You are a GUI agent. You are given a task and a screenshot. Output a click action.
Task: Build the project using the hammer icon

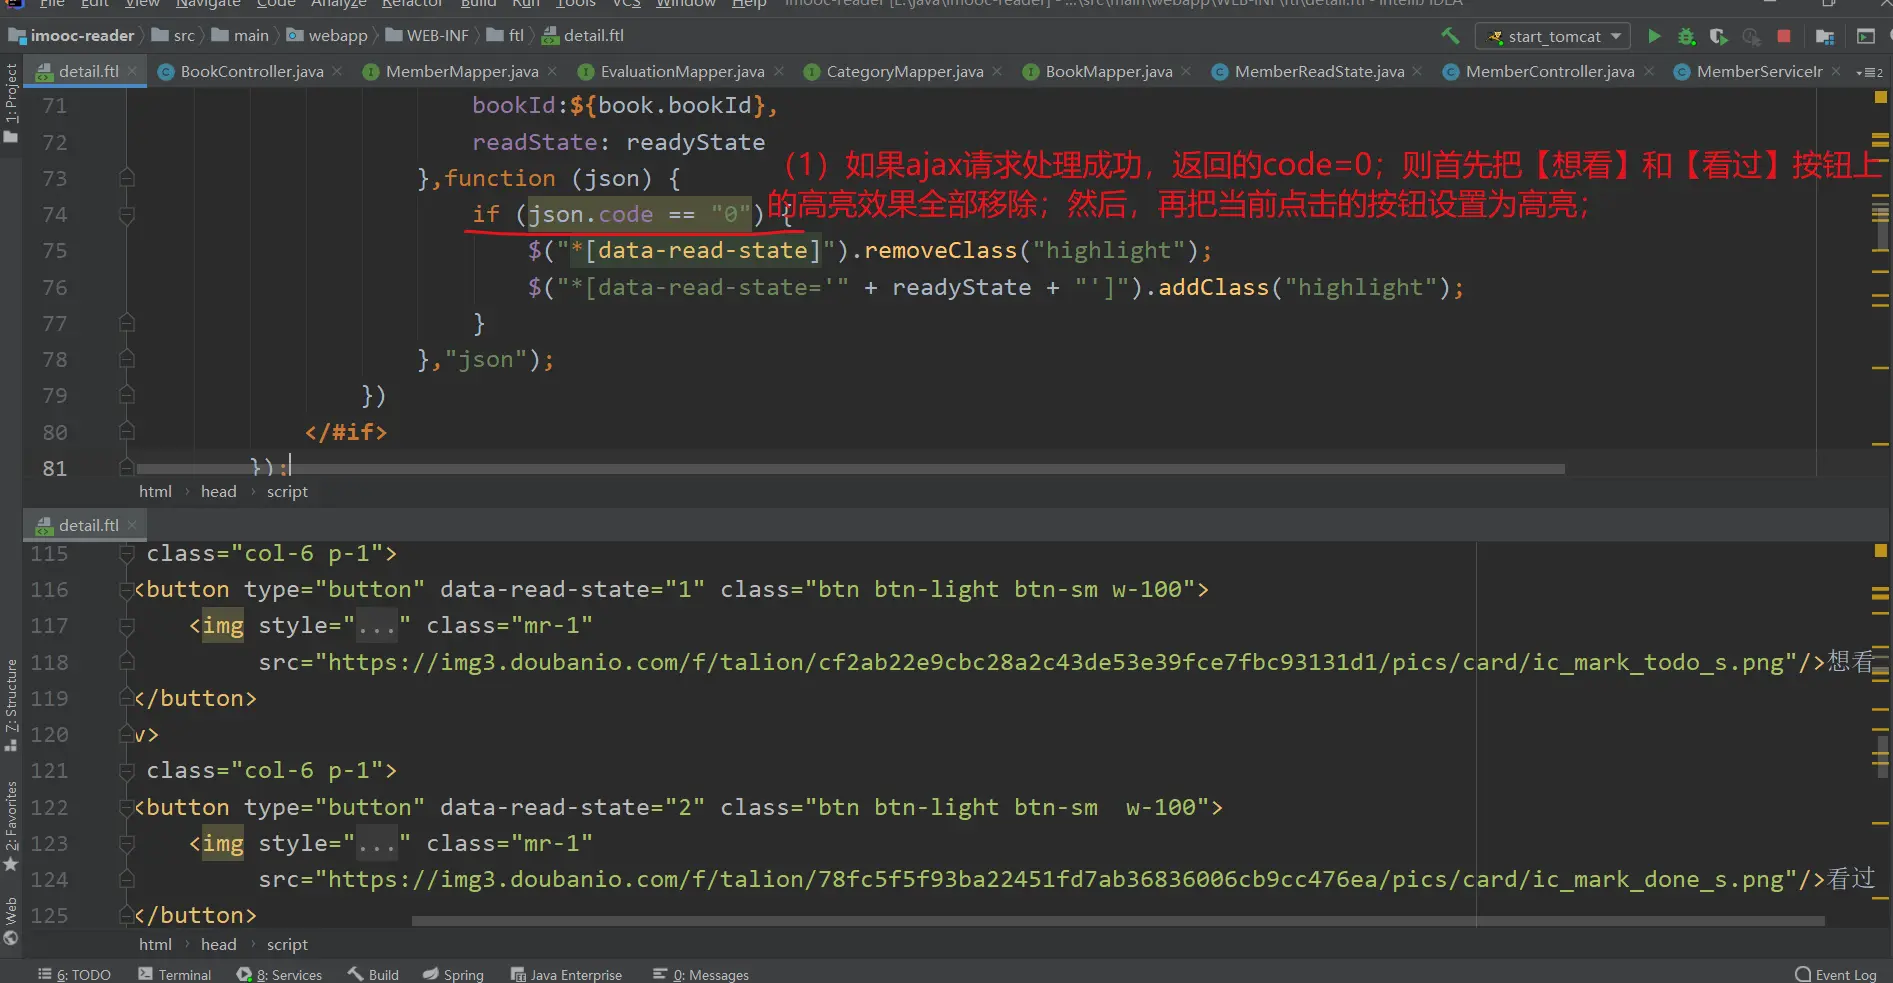point(1450,36)
